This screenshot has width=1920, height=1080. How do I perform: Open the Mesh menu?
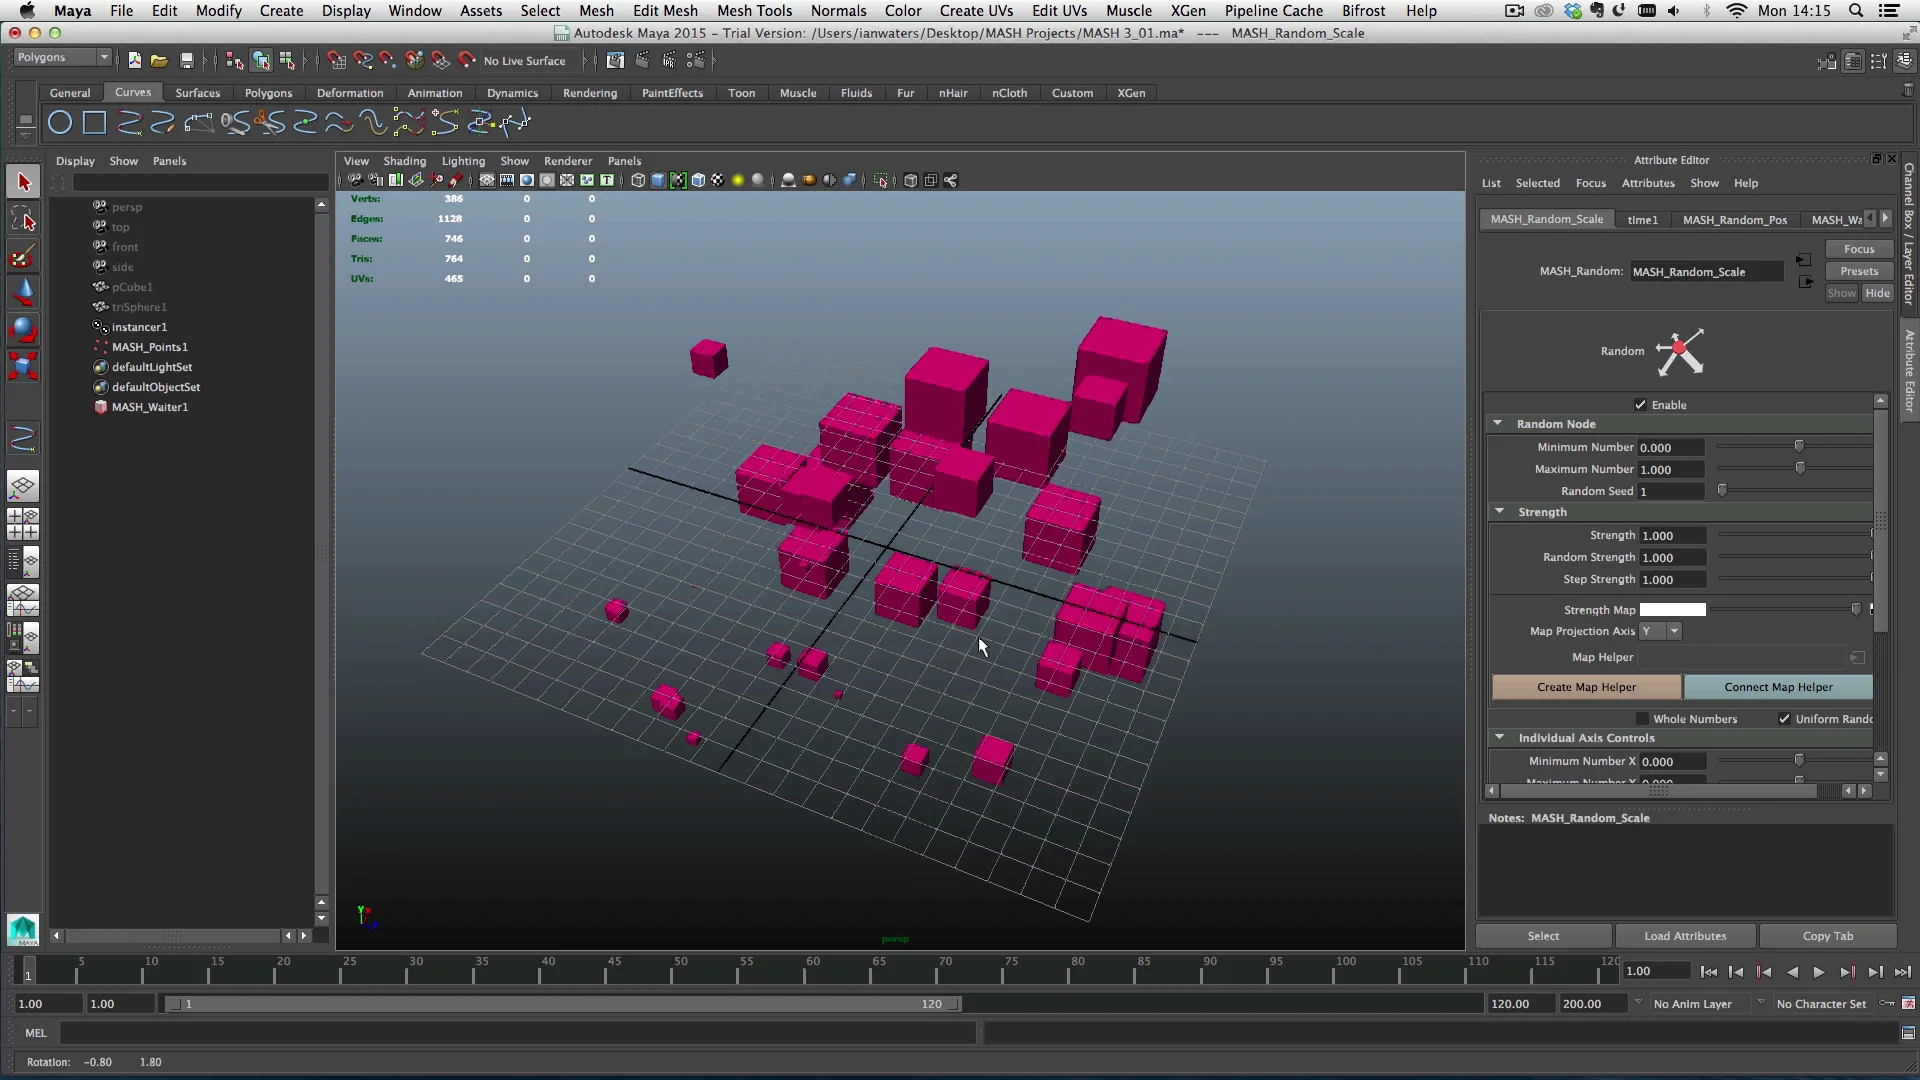tap(596, 11)
